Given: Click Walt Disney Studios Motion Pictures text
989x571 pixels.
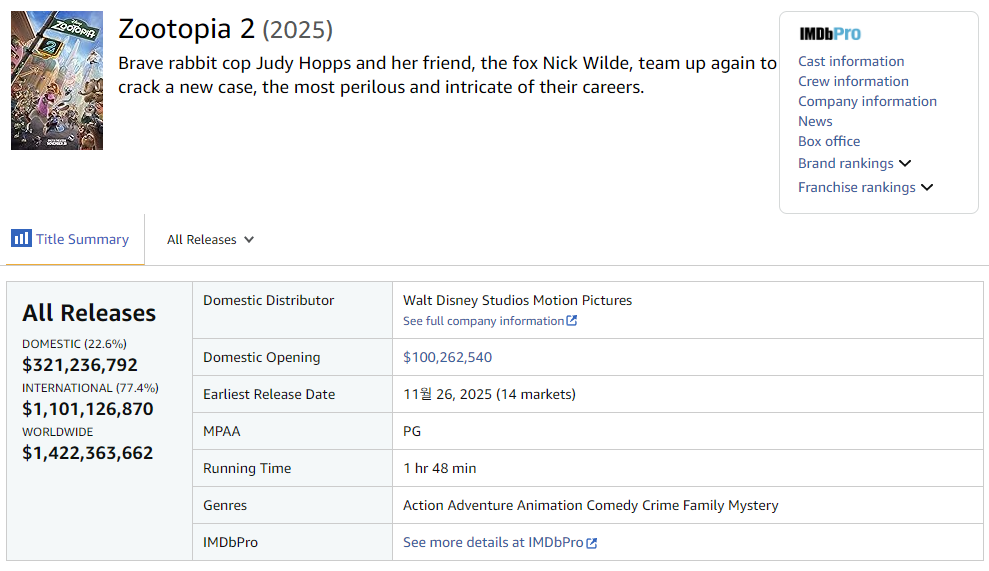Looking at the screenshot, I should click(517, 300).
